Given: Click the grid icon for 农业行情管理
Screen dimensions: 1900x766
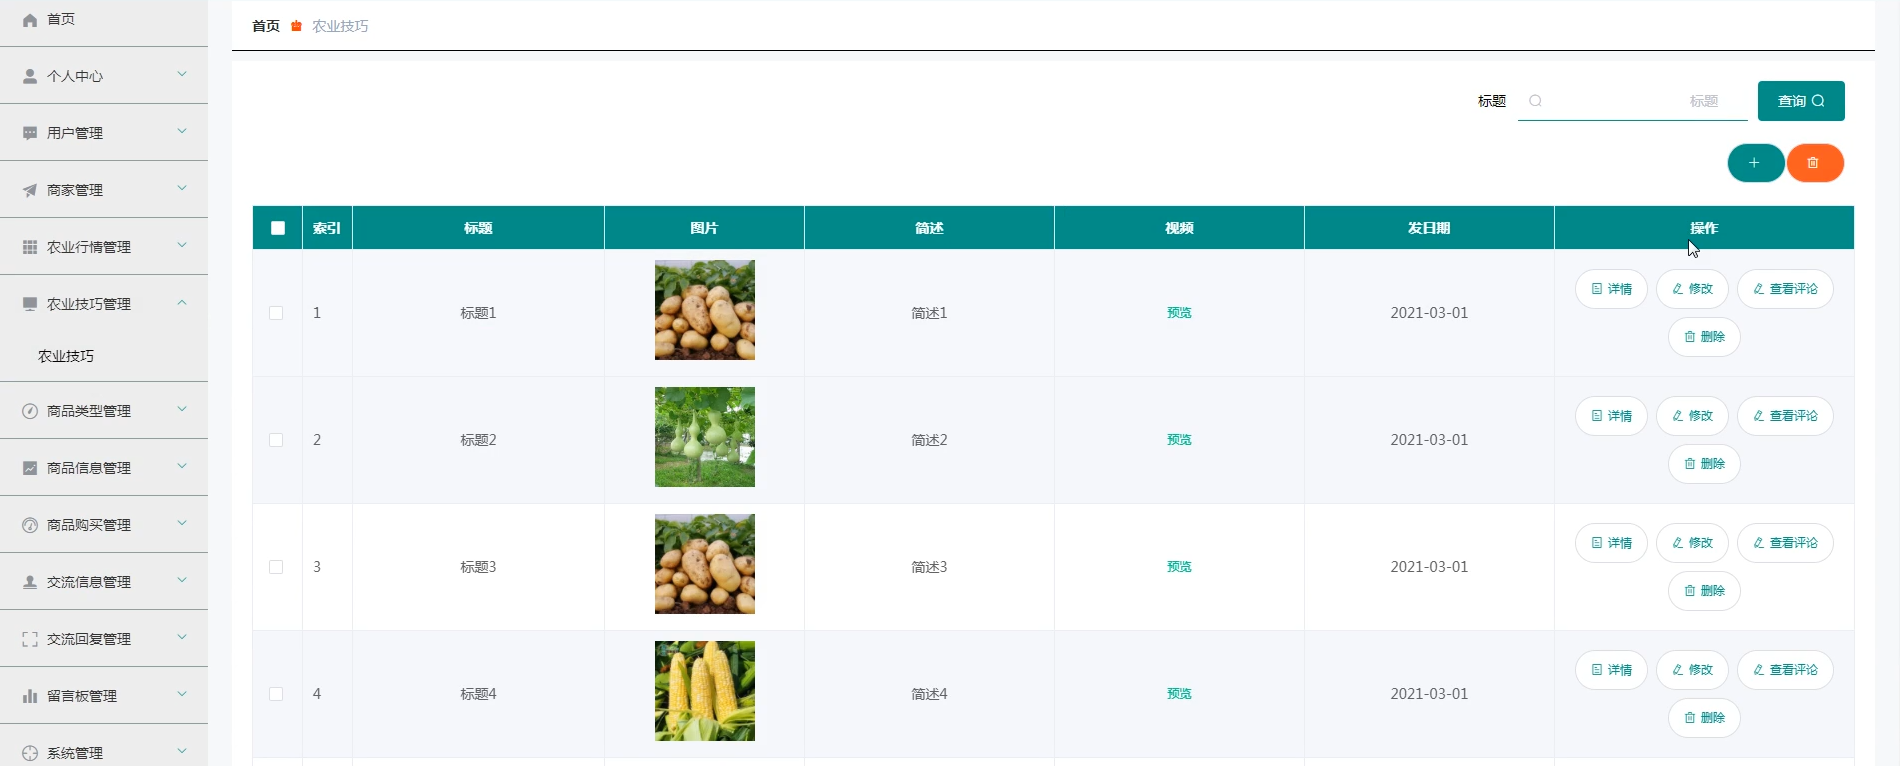Looking at the screenshot, I should 30,247.
